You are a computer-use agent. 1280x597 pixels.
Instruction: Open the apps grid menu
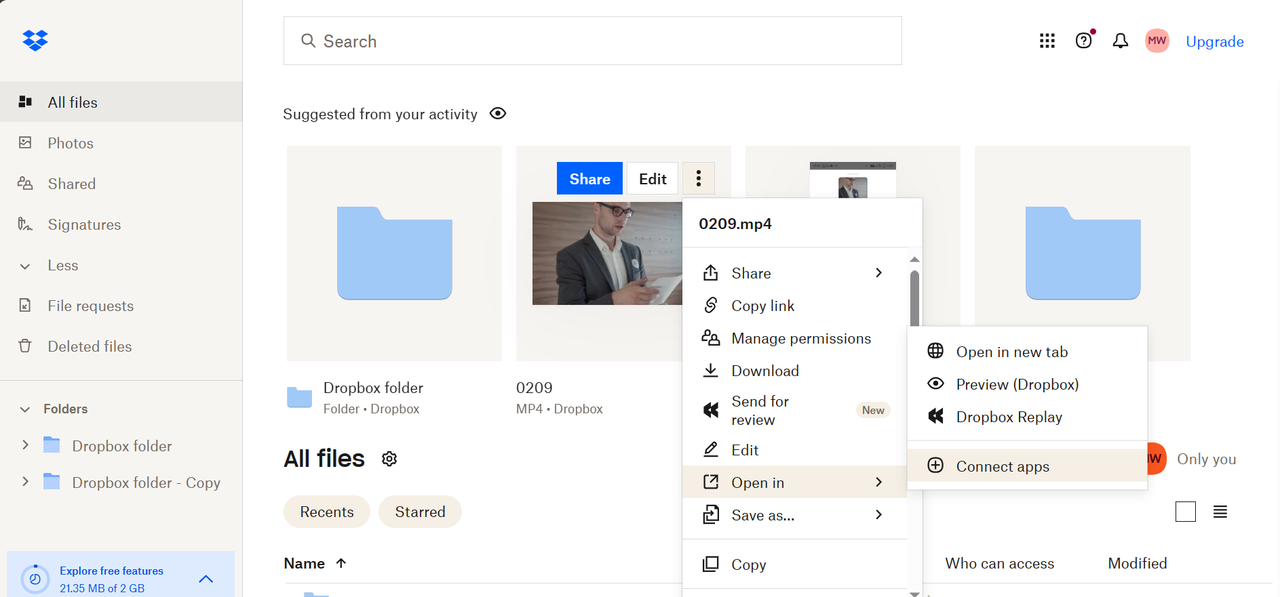(x=1047, y=40)
